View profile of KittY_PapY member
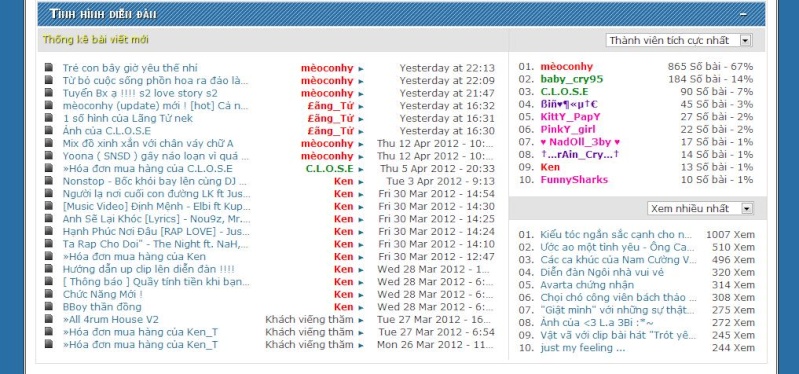 click(570, 117)
